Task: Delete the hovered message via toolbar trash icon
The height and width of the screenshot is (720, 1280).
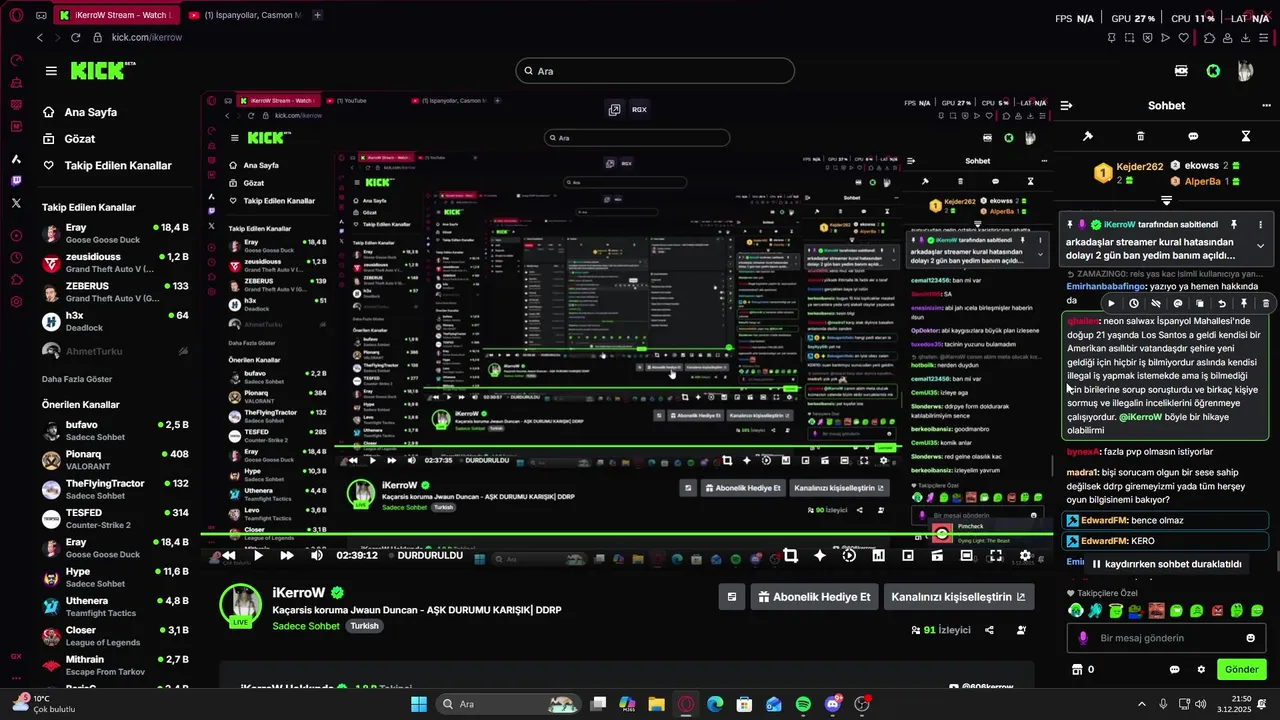Action: pos(1266,303)
